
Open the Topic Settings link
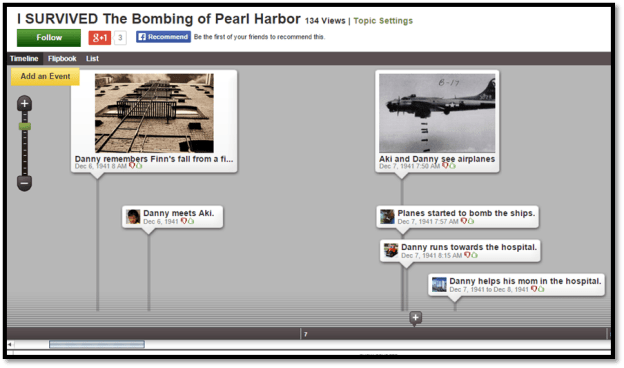click(383, 21)
